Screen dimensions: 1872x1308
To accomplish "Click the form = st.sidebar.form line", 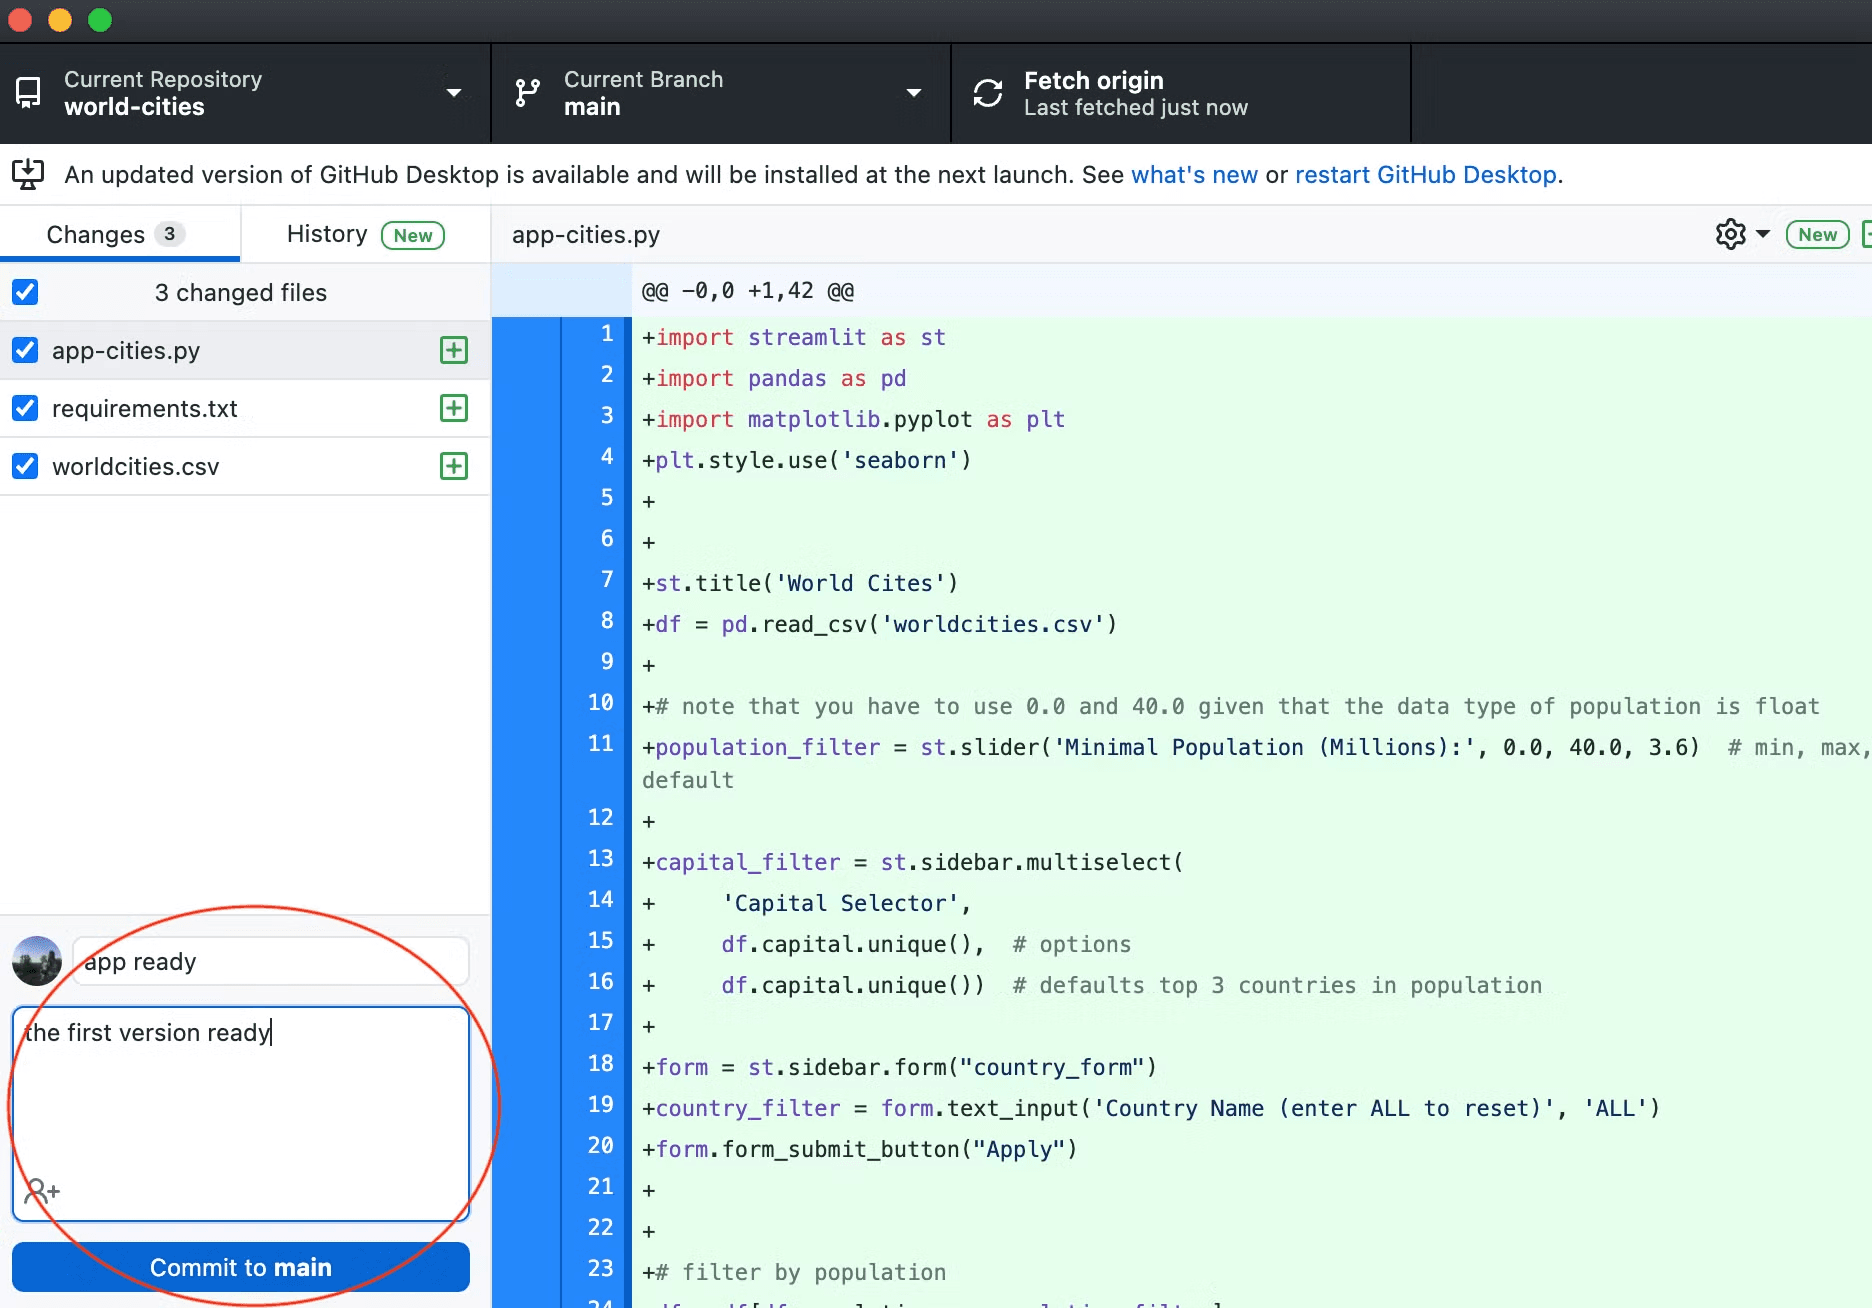I will (899, 1068).
